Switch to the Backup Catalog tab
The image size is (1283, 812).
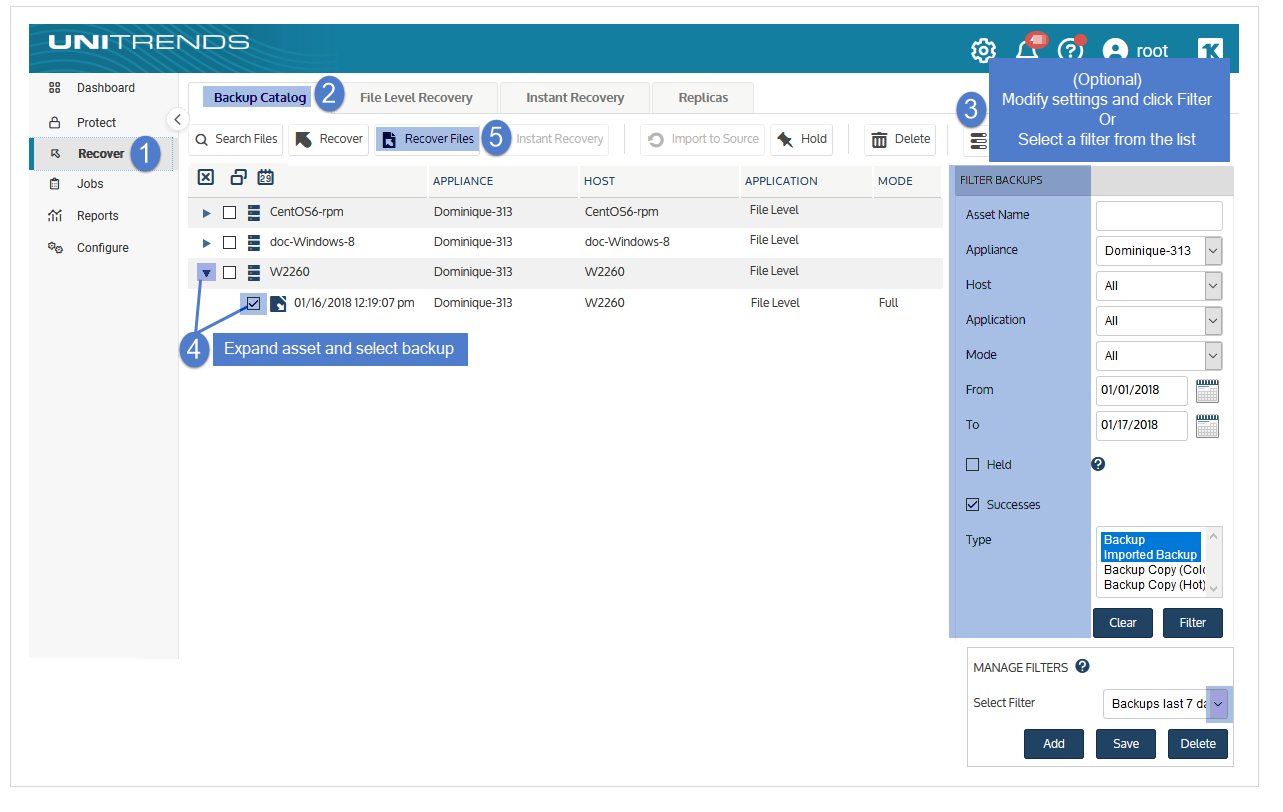[x=260, y=98]
